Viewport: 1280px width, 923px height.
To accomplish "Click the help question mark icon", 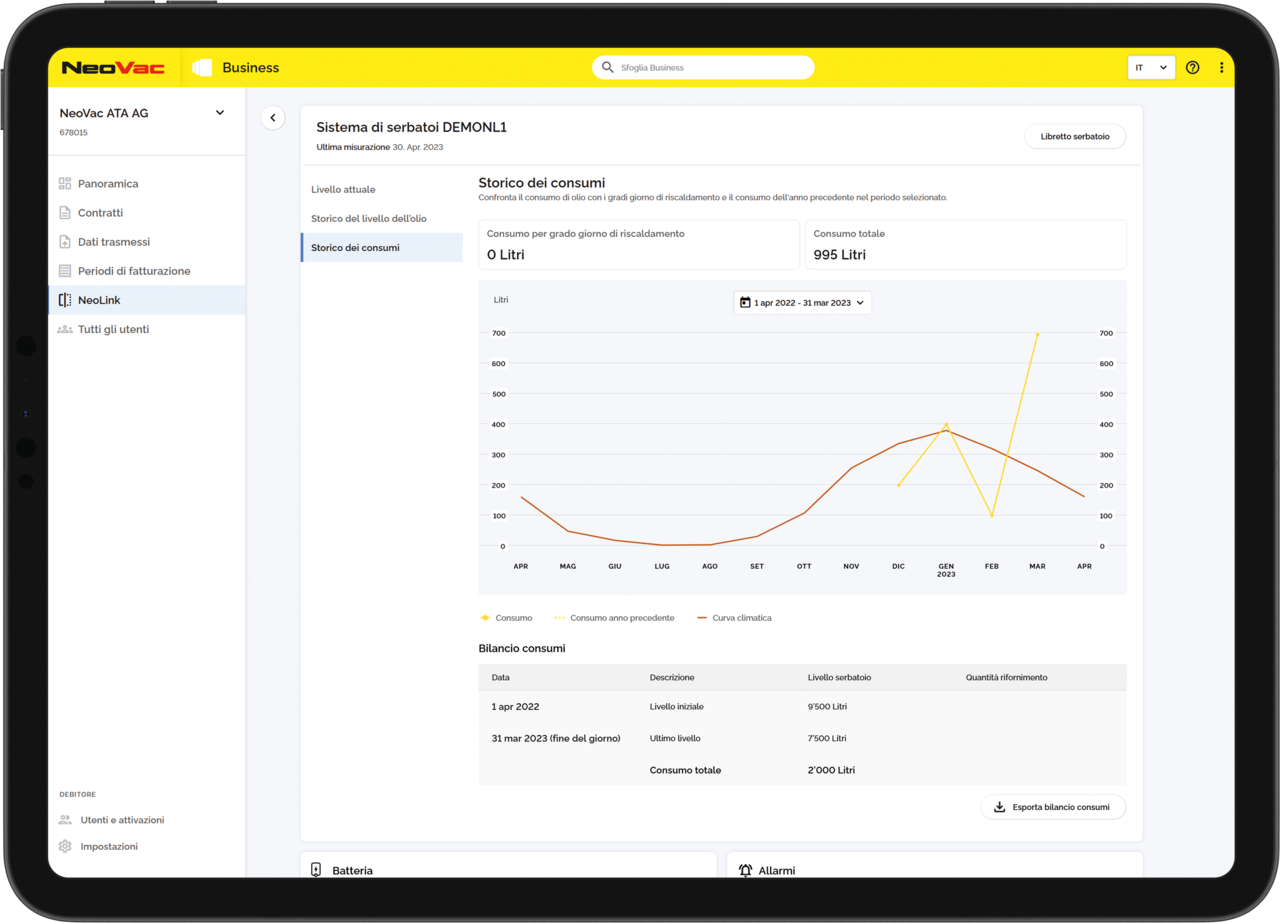I will [x=1192, y=68].
